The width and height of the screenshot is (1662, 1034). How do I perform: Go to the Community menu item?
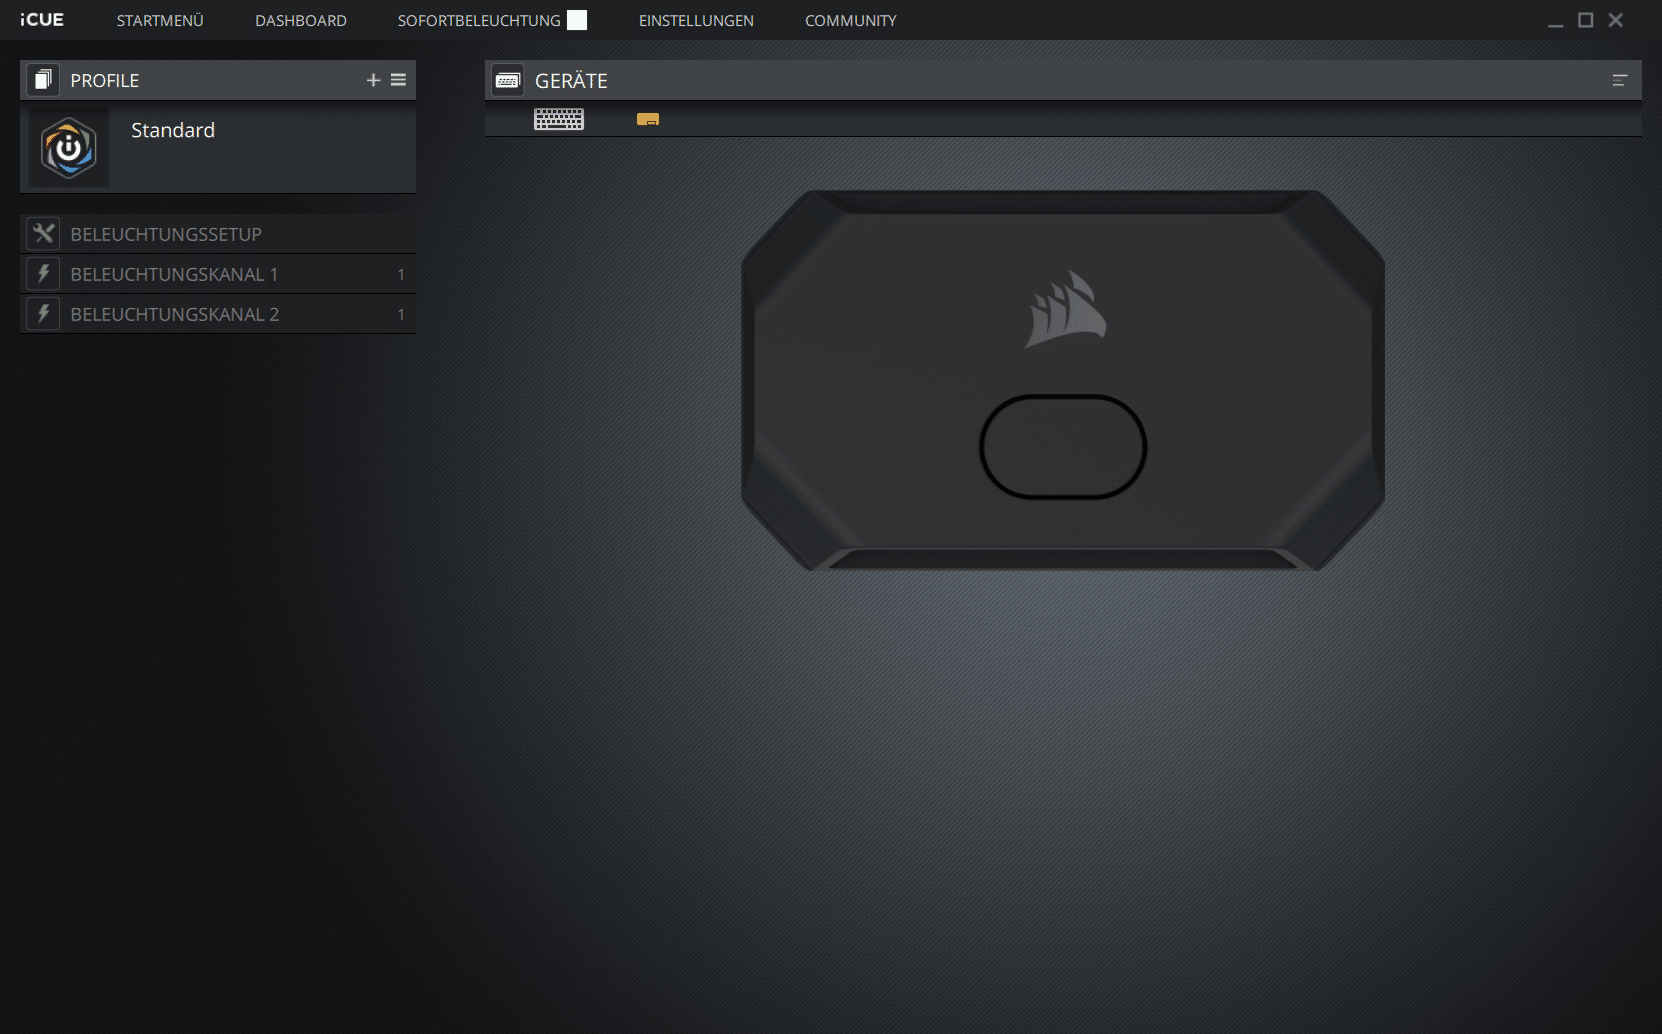850,20
